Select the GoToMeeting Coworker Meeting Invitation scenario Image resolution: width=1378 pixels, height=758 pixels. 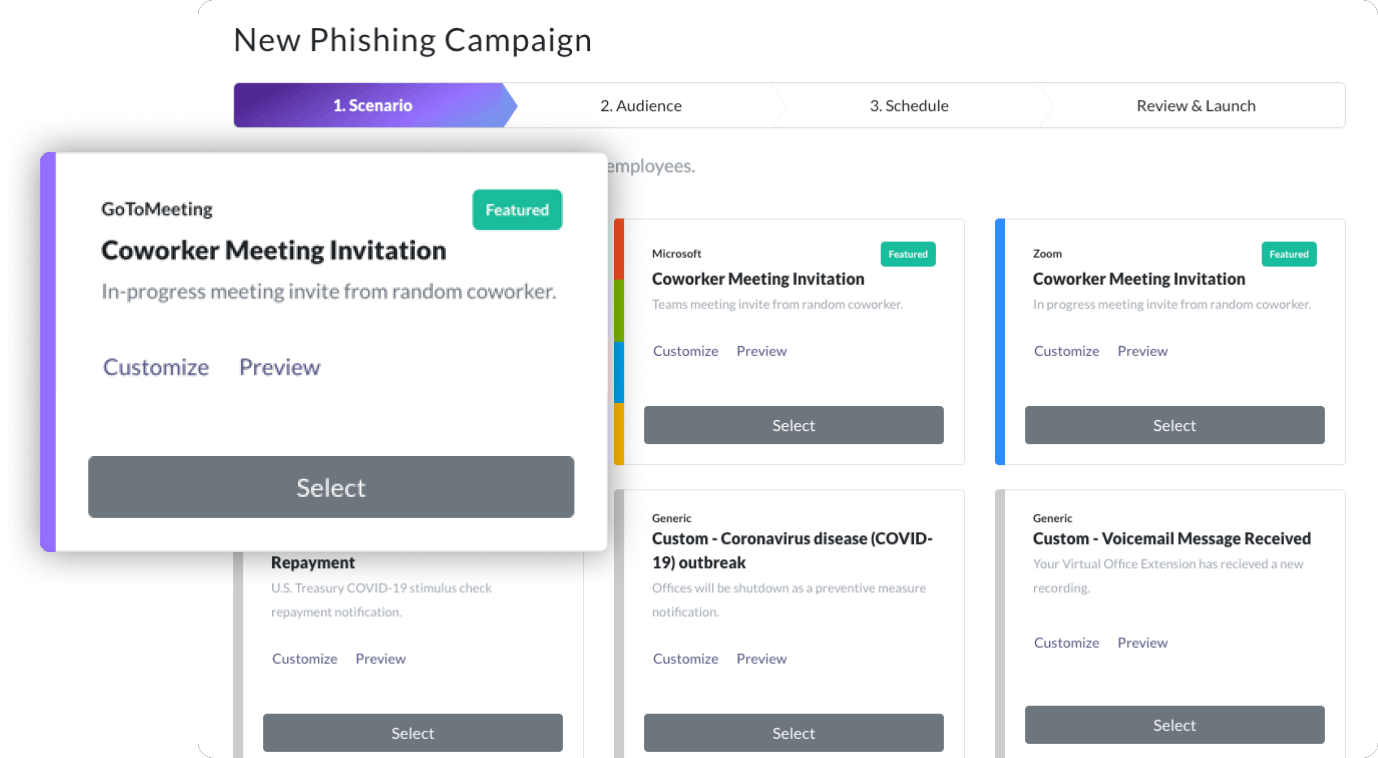point(331,487)
